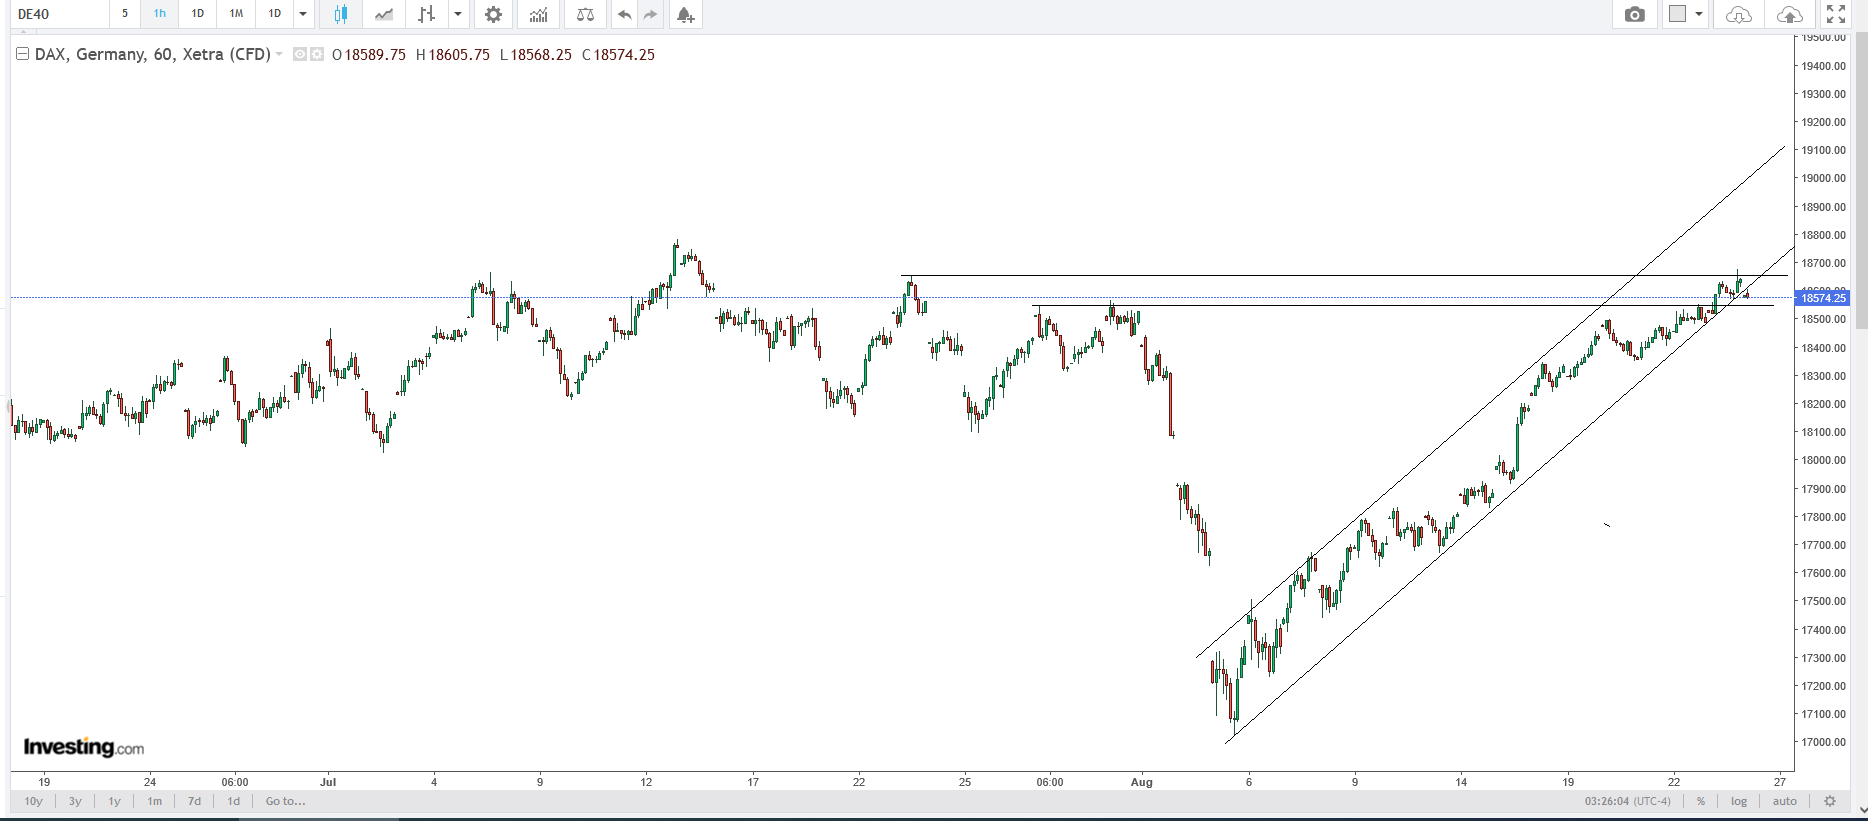Open the indicators panel icon
The height and width of the screenshot is (821, 1868).
coord(539,14)
